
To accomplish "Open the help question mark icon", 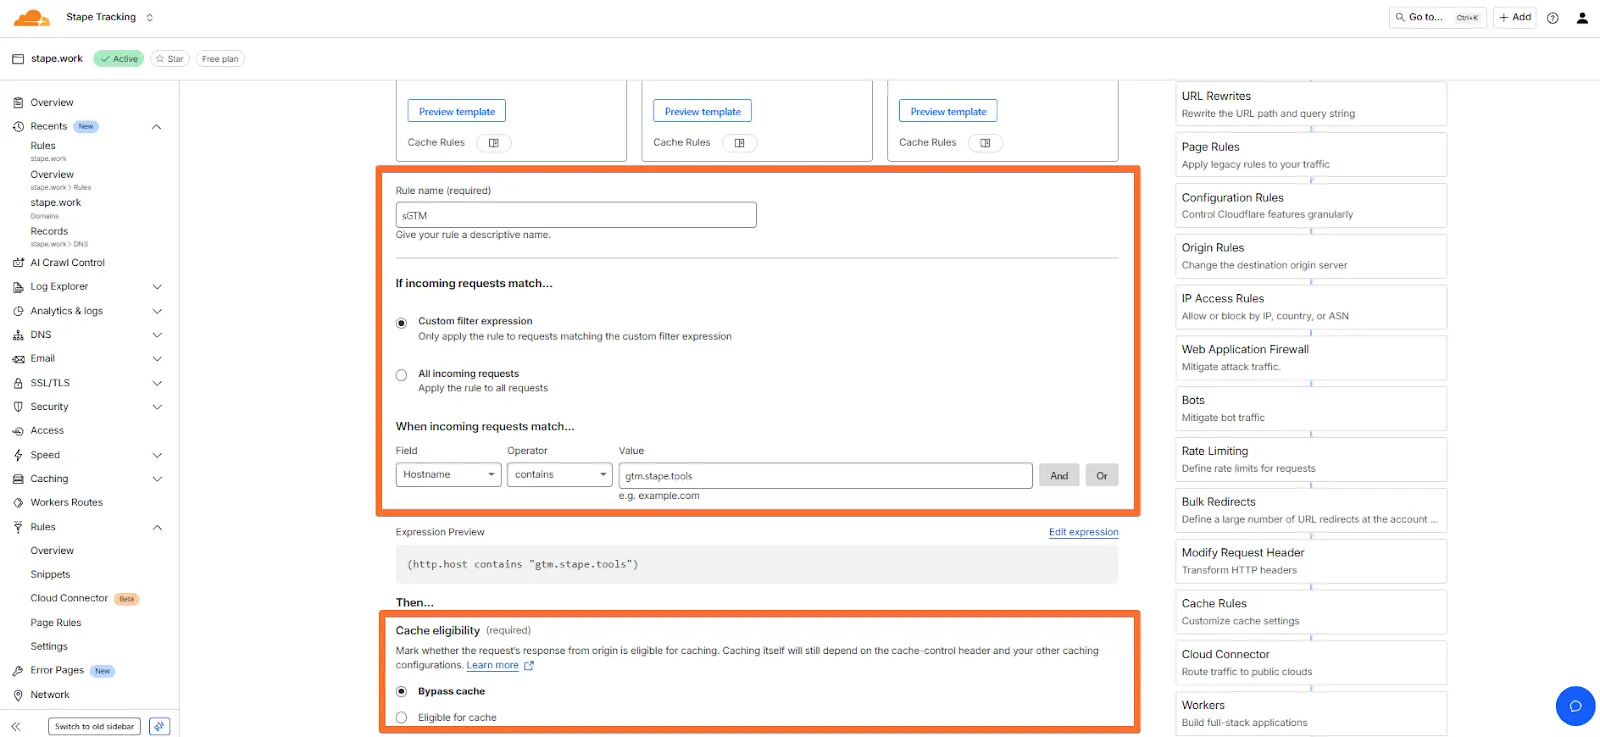I will click(x=1552, y=18).
